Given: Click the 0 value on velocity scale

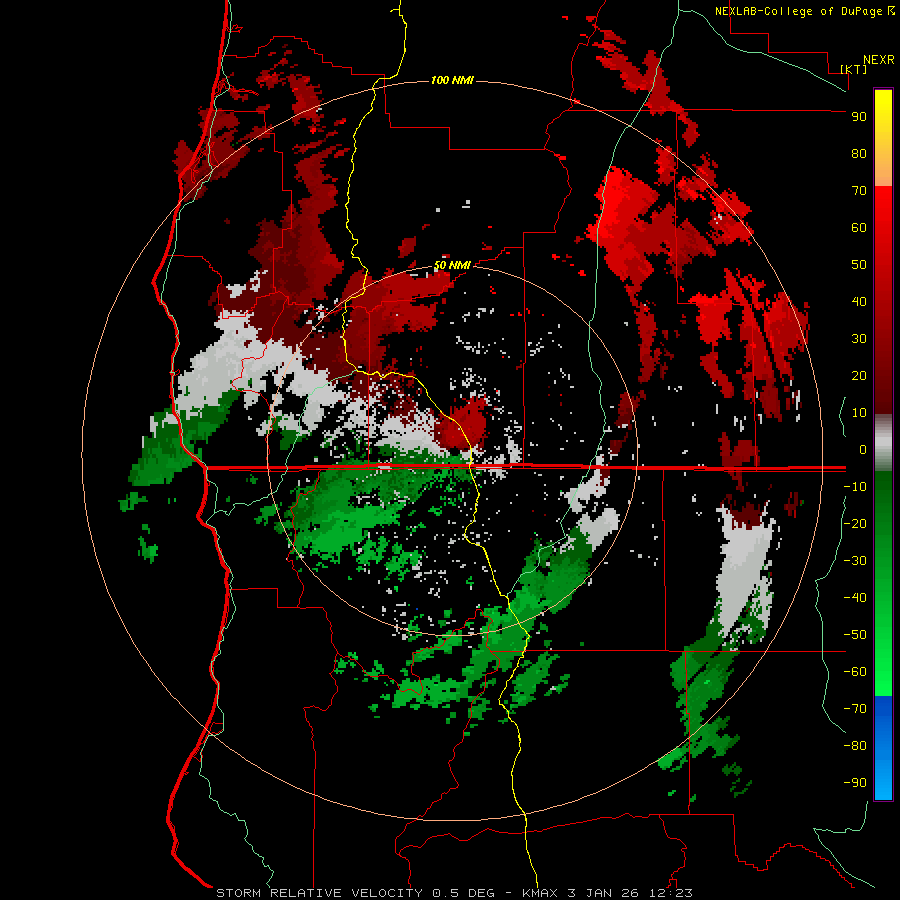Looking at the screenshot, I should (863, 450).
